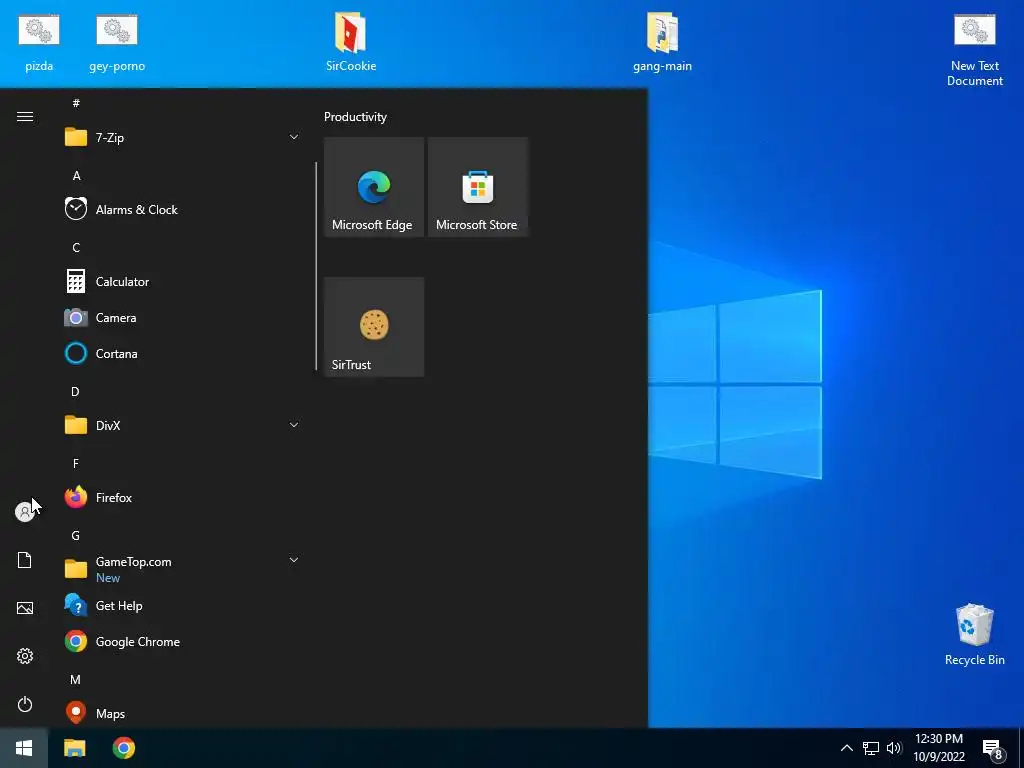Open the Microsoft Store tile
Viewport: 1024px width, 768px height.
click(x=477, y=187)
